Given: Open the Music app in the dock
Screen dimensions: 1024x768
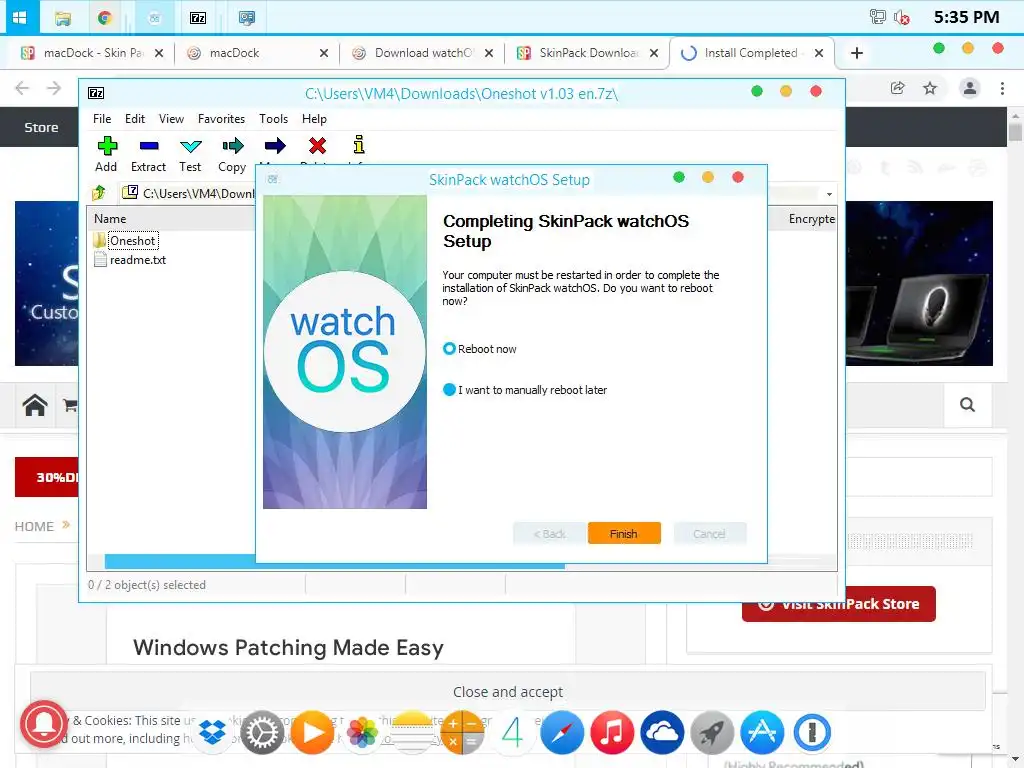Looking at the screenshot, I should (612, 732).
